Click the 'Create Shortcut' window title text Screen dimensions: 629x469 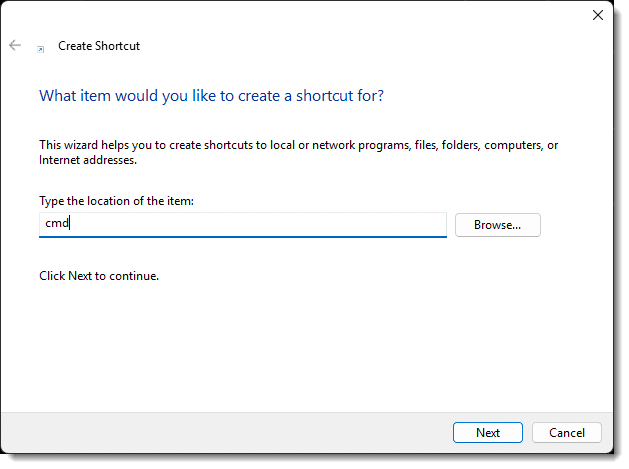(99, 46)
